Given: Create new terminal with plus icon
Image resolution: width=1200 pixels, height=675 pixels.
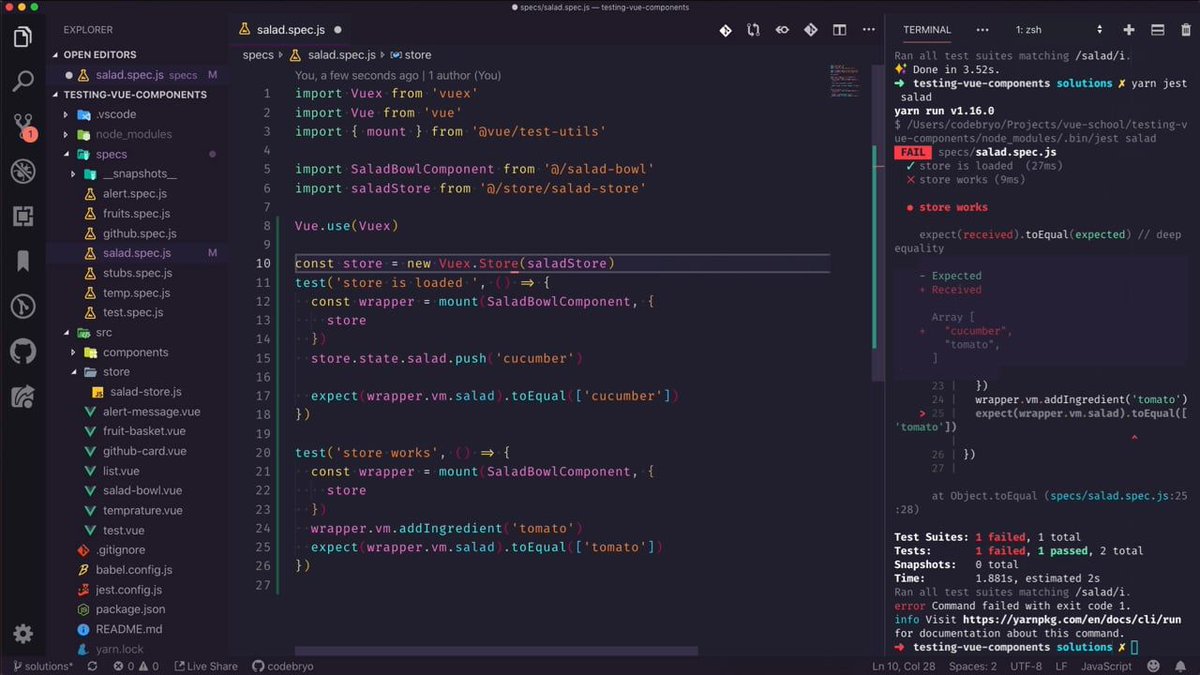Looking at the screenshot, I should (x=1129, y=30).
